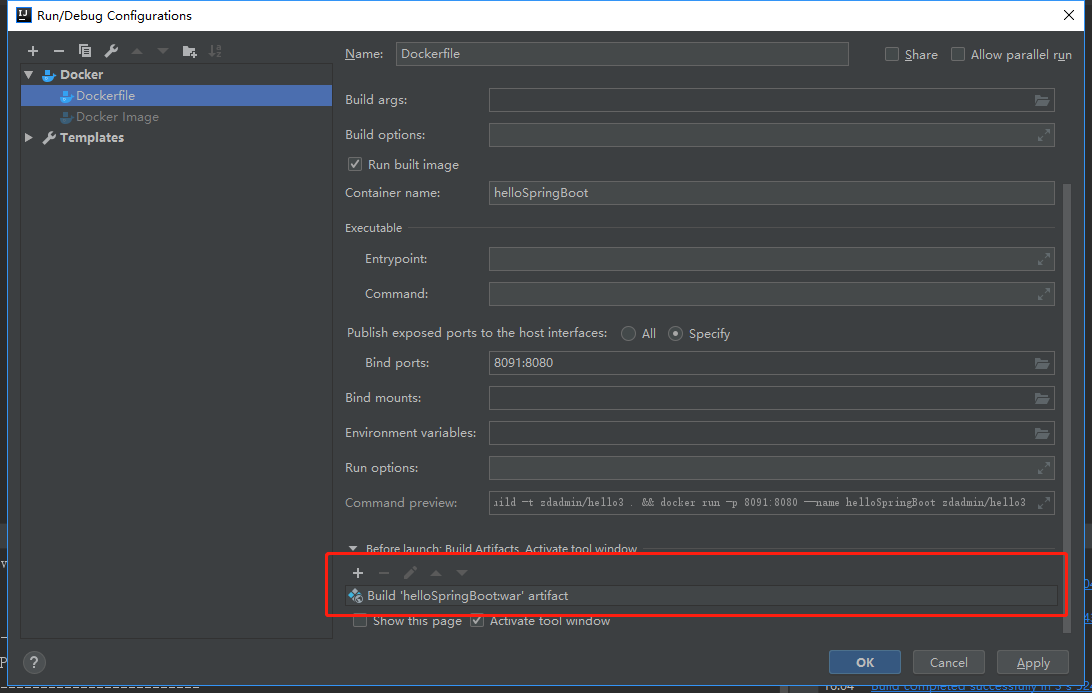Focus the Name input field
The image size is (1092, 693).
click(x=622, y=54)
